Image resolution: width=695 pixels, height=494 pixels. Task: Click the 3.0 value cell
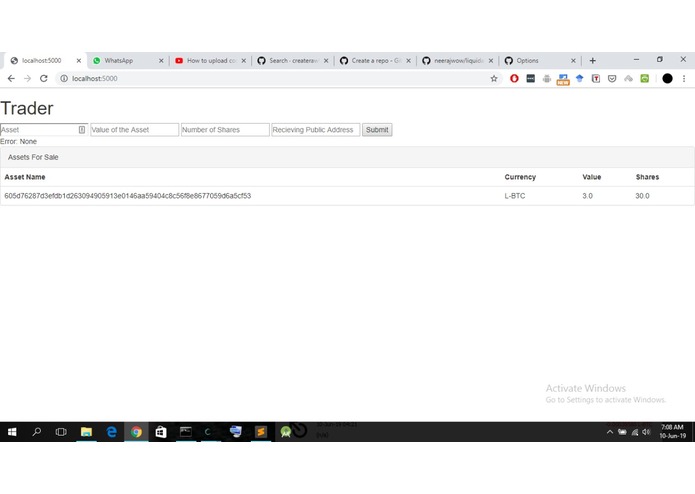pyautogui.click(x=587, y=196)
